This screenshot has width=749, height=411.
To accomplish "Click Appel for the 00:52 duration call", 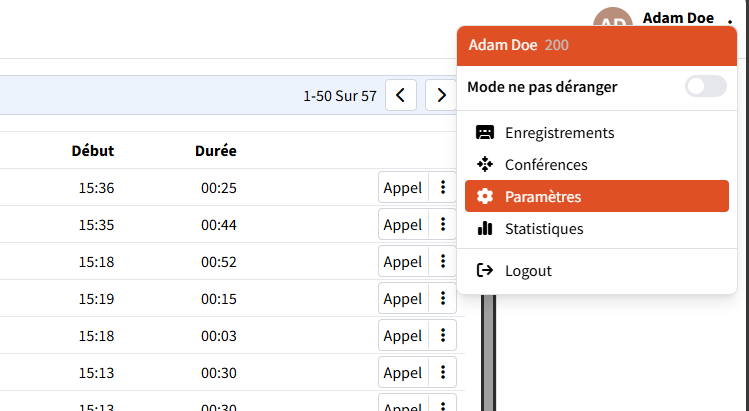I will (403, 262).
